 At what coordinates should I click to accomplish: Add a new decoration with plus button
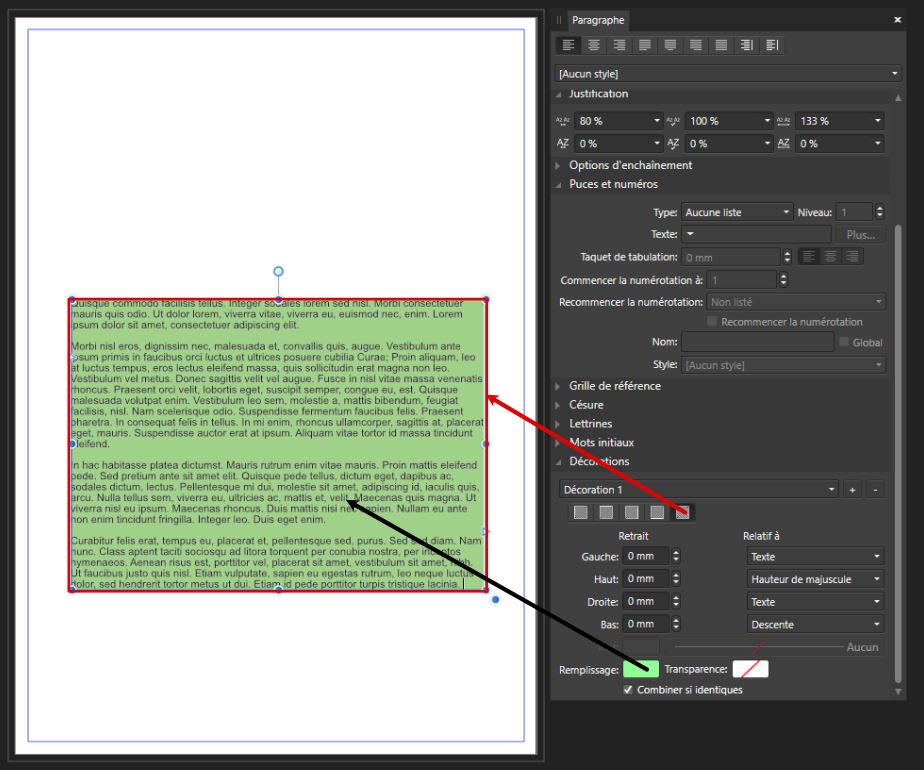click(852, 490)
